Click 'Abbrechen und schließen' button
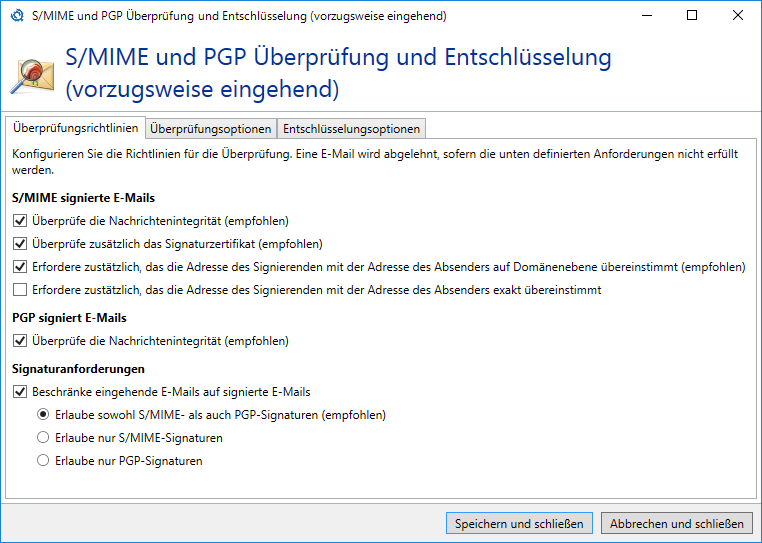Image resolution: width=762 pixels, height=543 pixels. click(x=677, y=524)
